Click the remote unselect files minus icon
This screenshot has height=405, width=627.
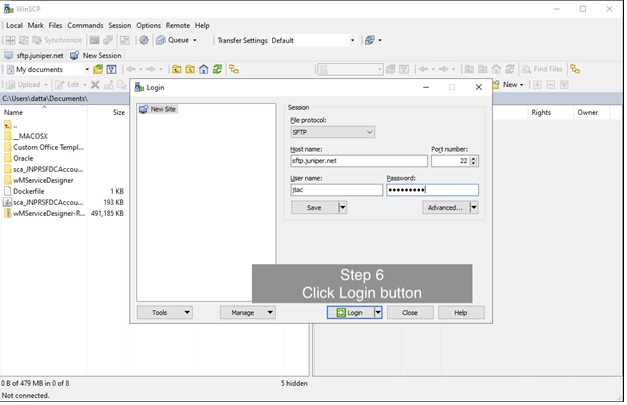click(x=551, y=85)
